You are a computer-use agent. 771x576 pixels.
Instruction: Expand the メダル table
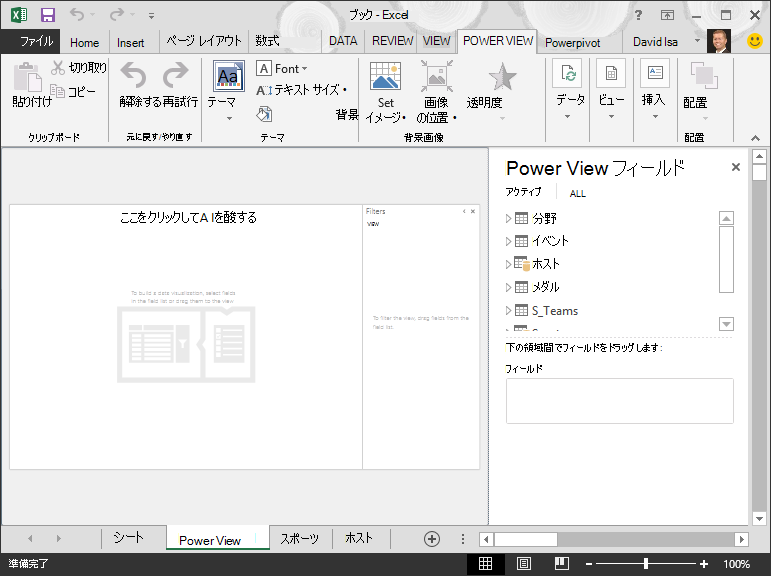tap(508, 287)
